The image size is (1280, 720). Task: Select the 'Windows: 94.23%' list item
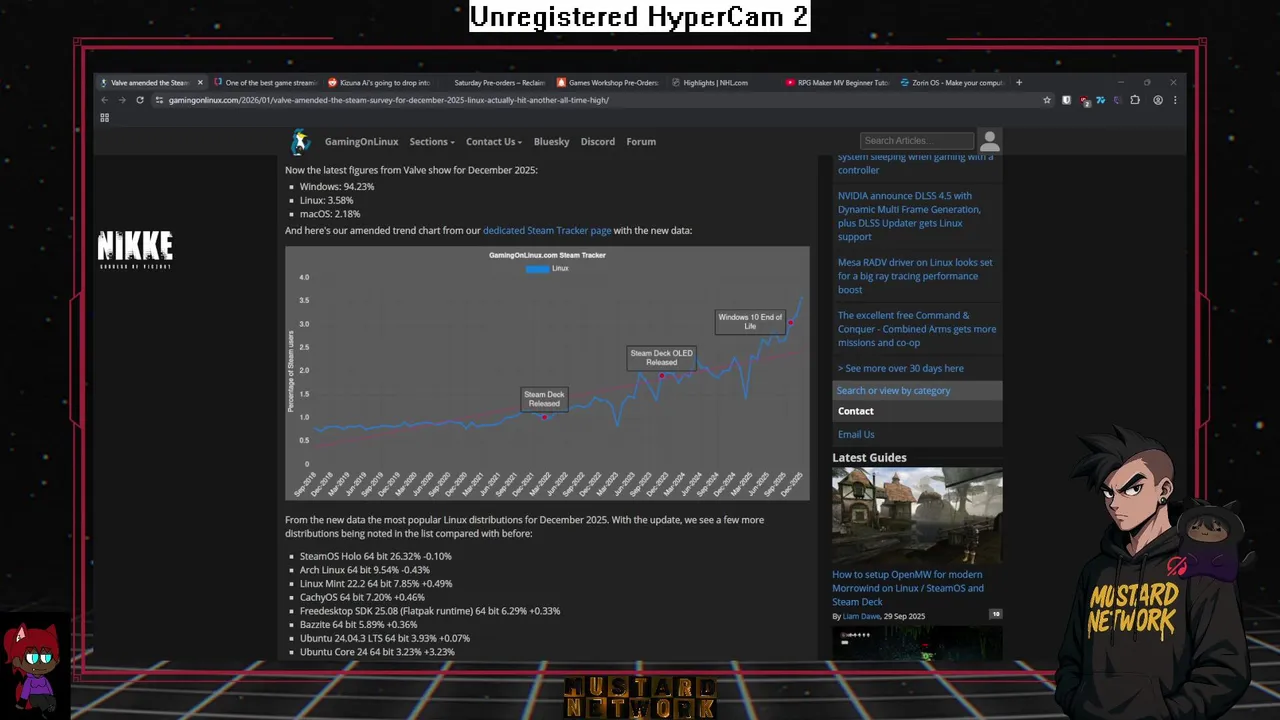point(337,187)
